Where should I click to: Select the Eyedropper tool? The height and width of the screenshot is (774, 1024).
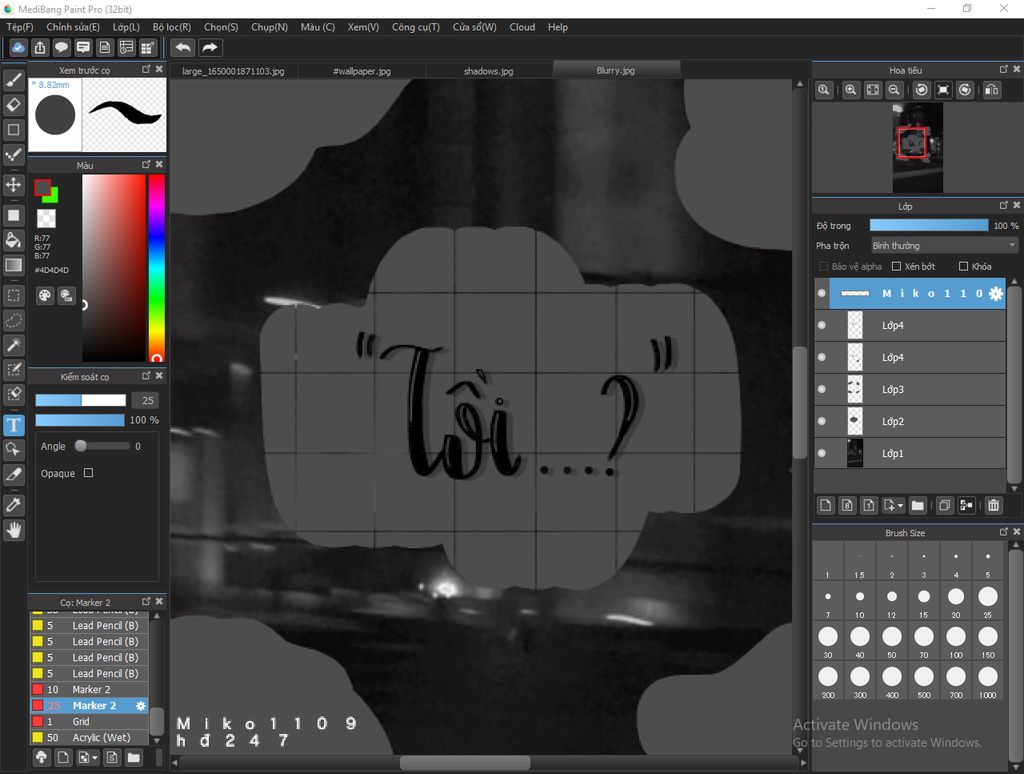pos(14,505)
